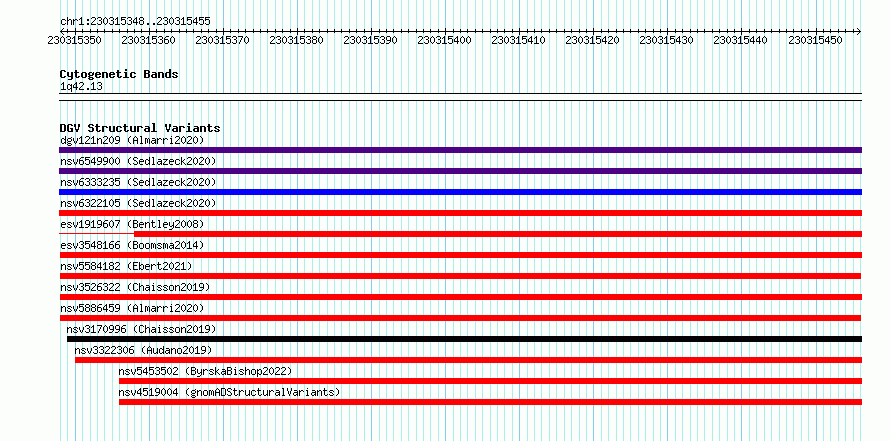
Task: Click ruler tick label 230315410
Action: pyautogui.click(x=518, y=40)
